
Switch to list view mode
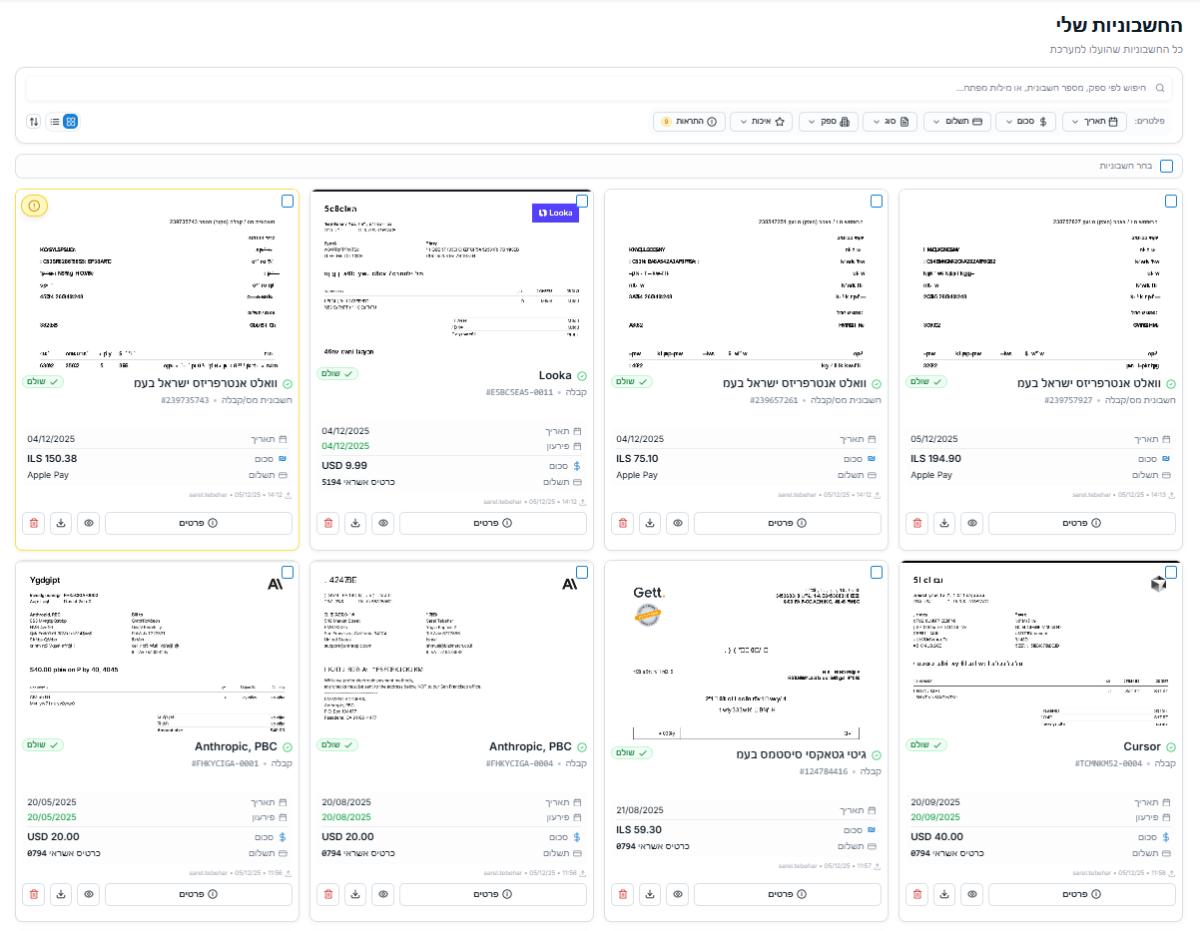[56, 122]
